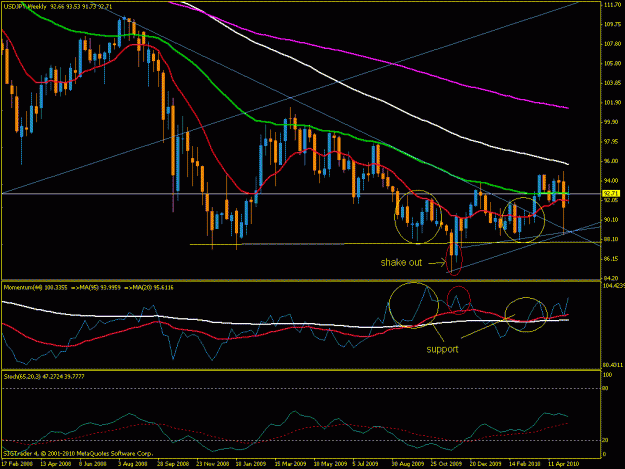The image size is (625, 469).
Task: Click the 97.95 price axis label
Action: pyautogui.click(x=612, y=141)
